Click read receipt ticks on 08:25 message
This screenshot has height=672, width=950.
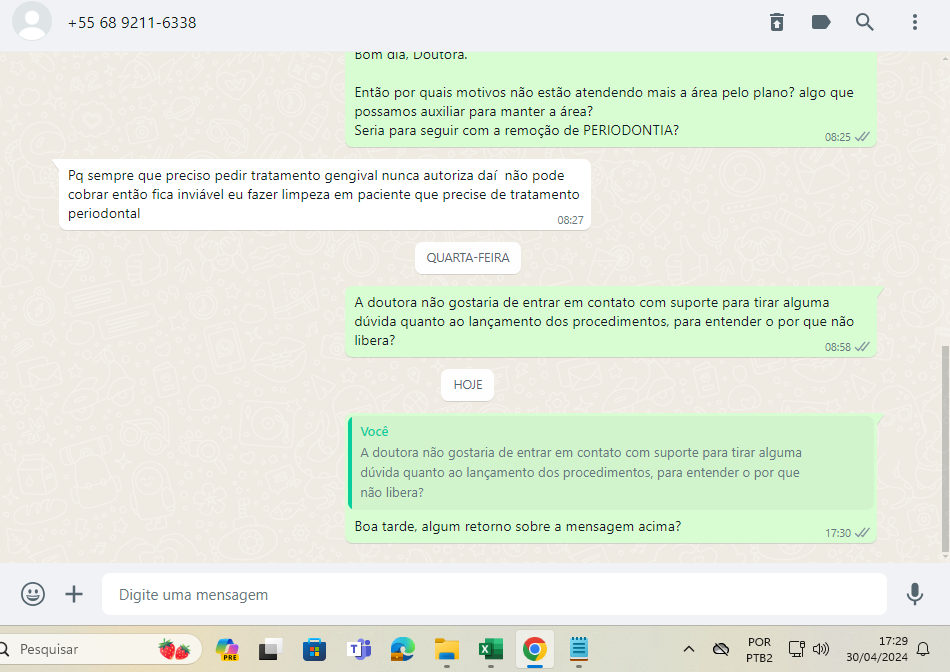click(x=862, y=137)
